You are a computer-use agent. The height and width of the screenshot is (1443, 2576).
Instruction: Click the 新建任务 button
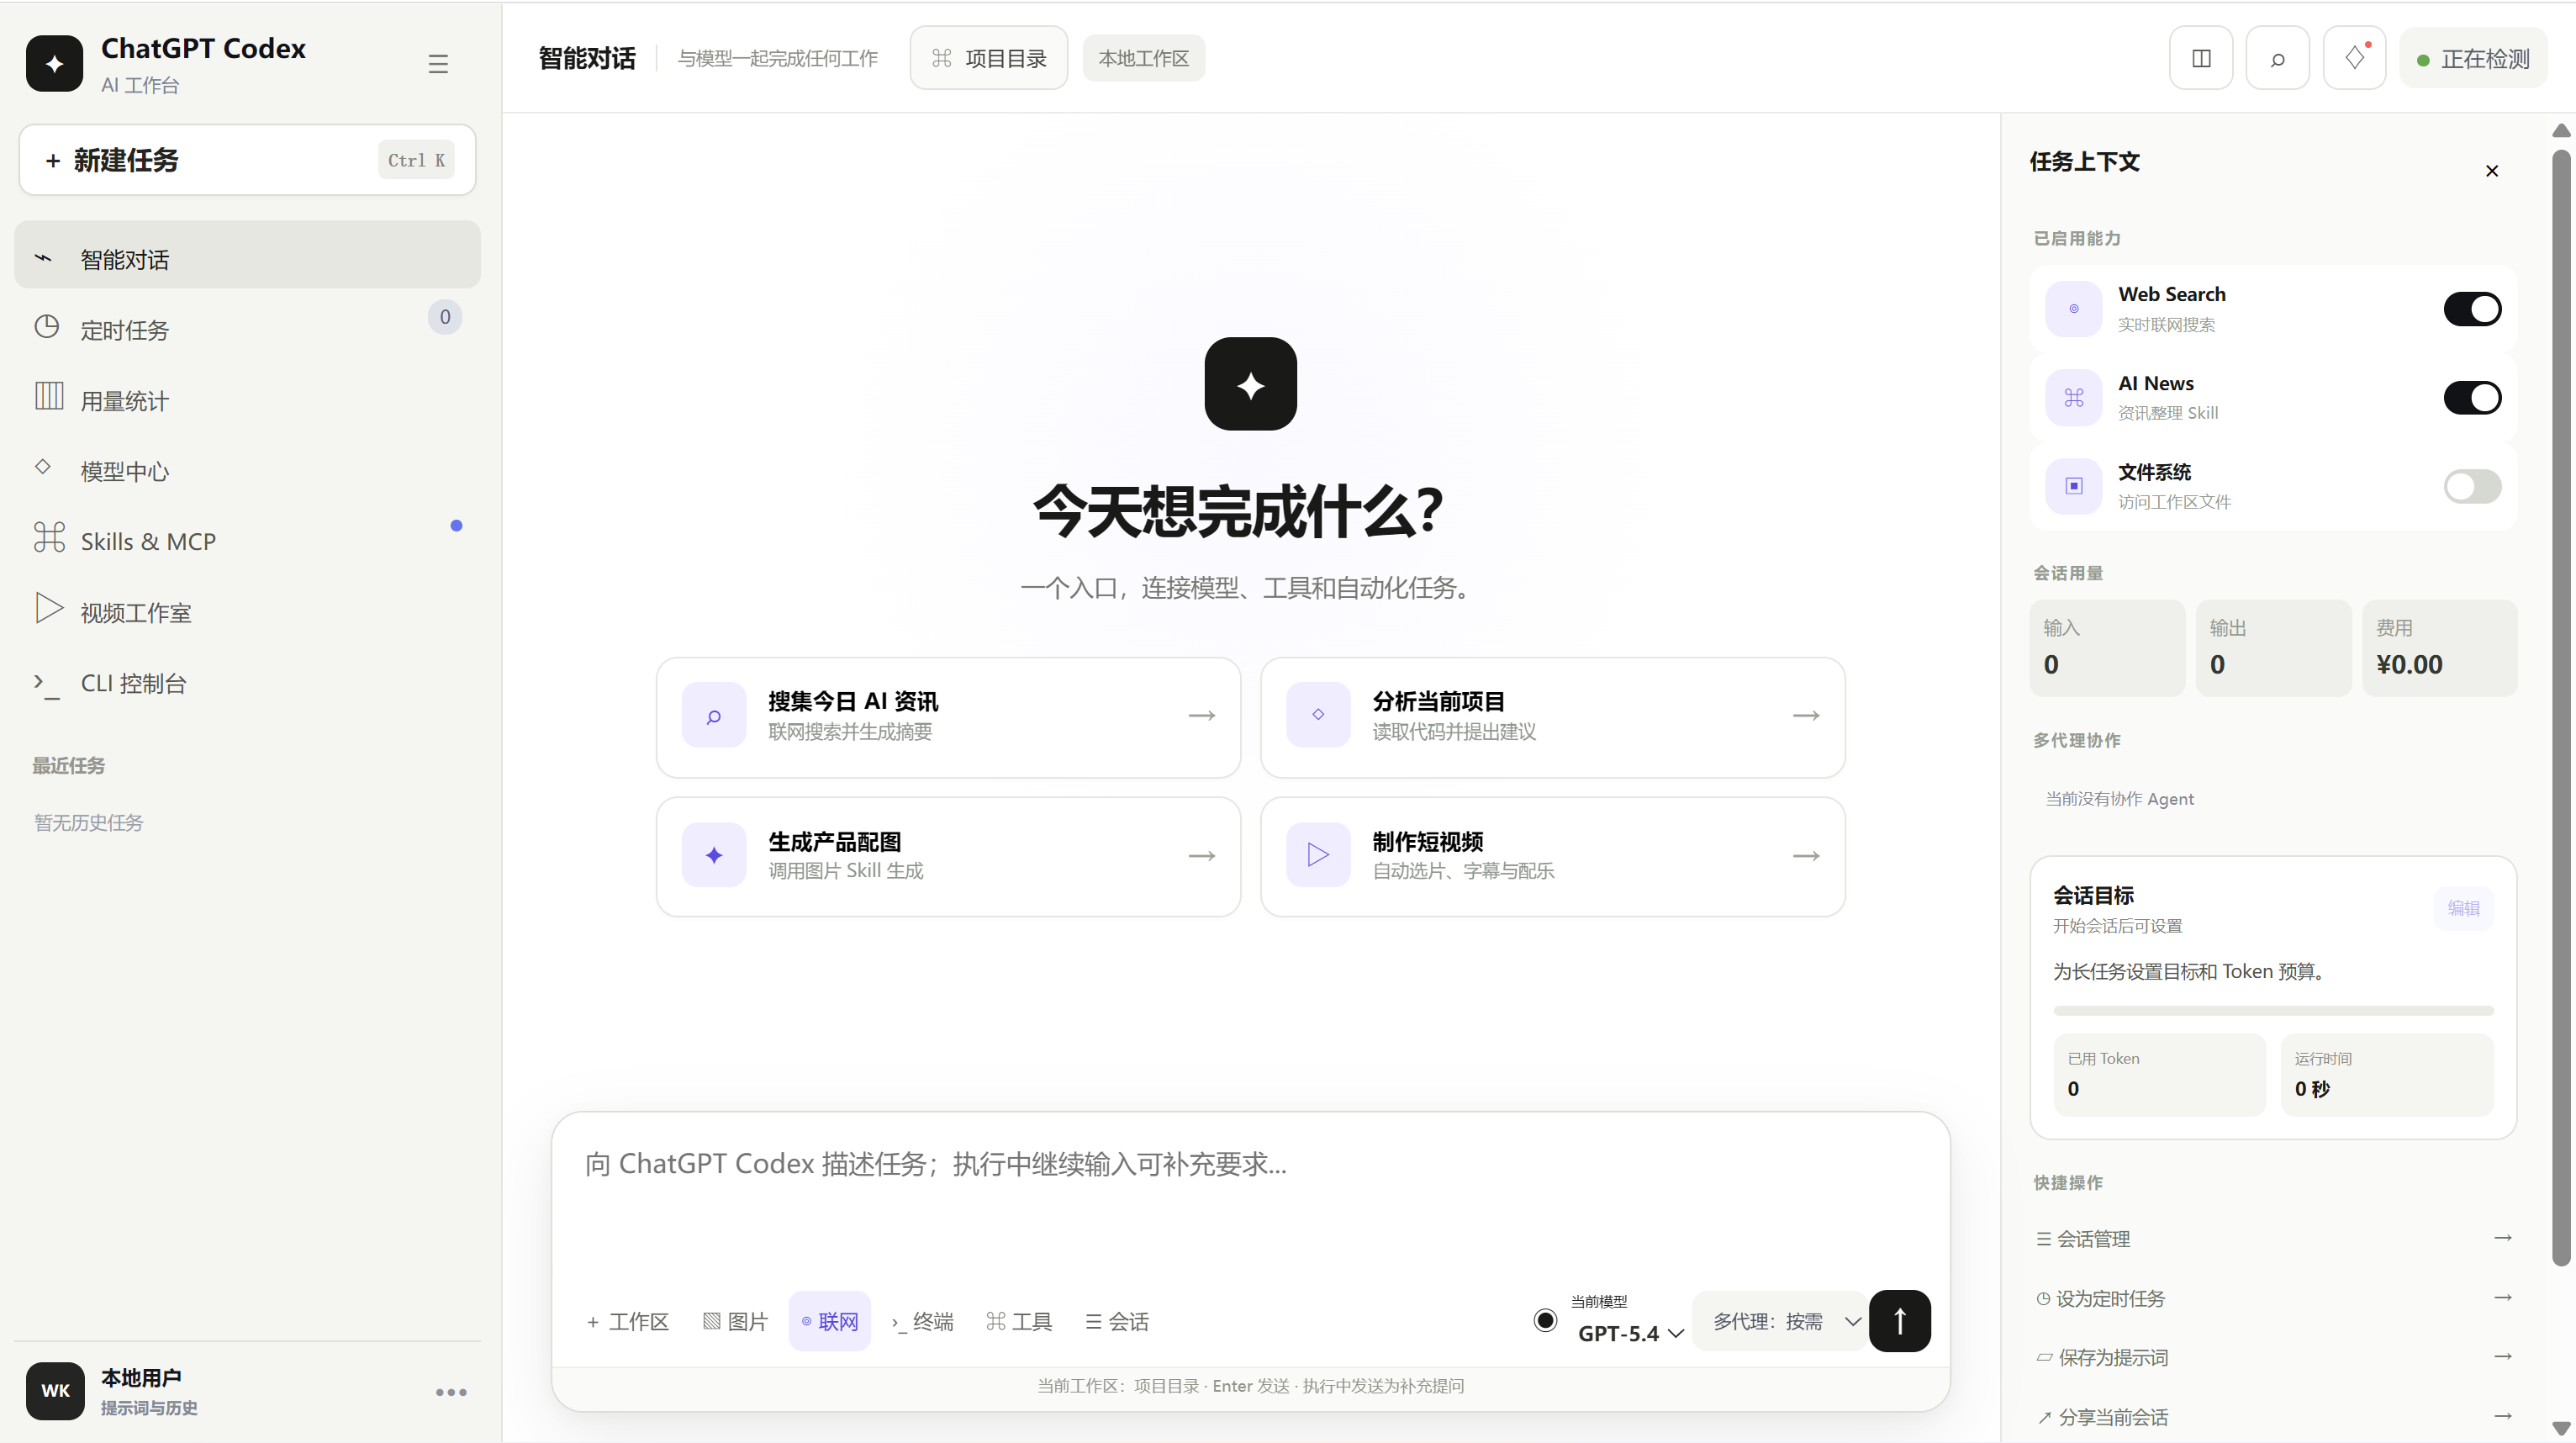coord(247,160)
